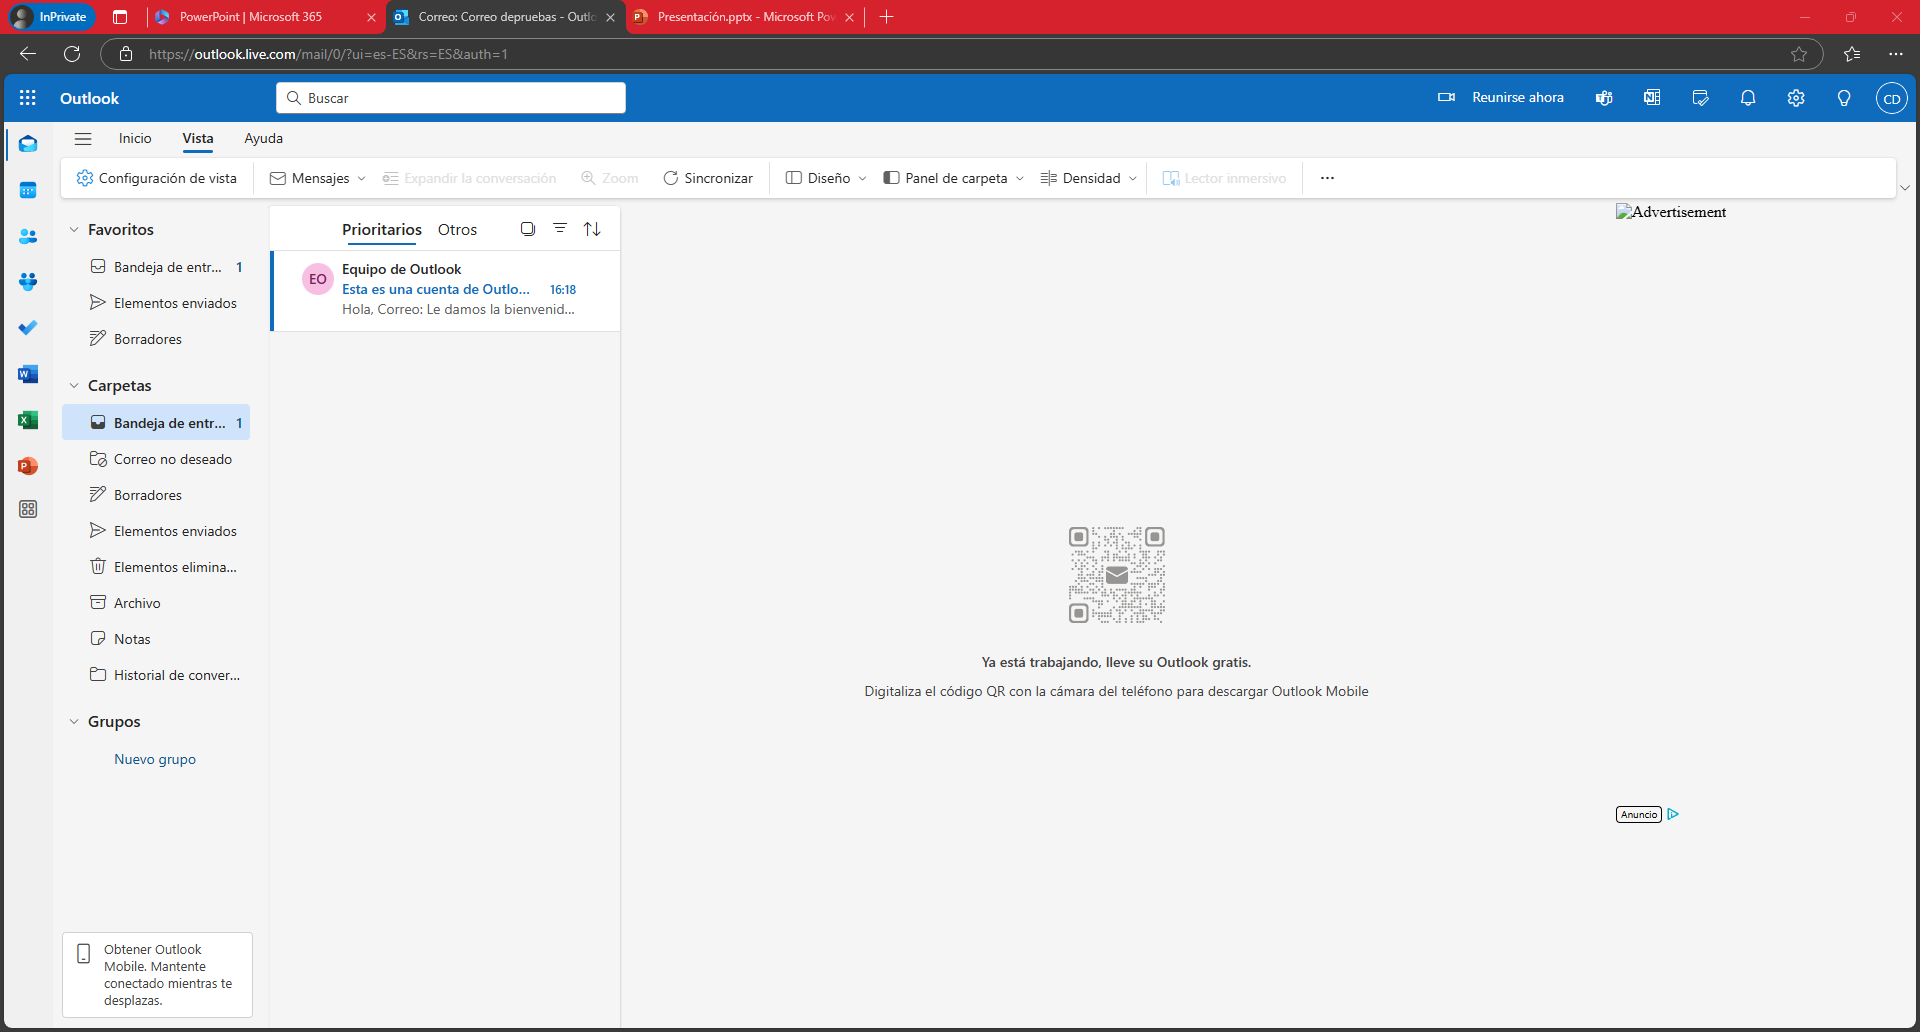The image size is (1920, 1032).
Task: Open the To Do checkmark icon
Action: (28, 328)
